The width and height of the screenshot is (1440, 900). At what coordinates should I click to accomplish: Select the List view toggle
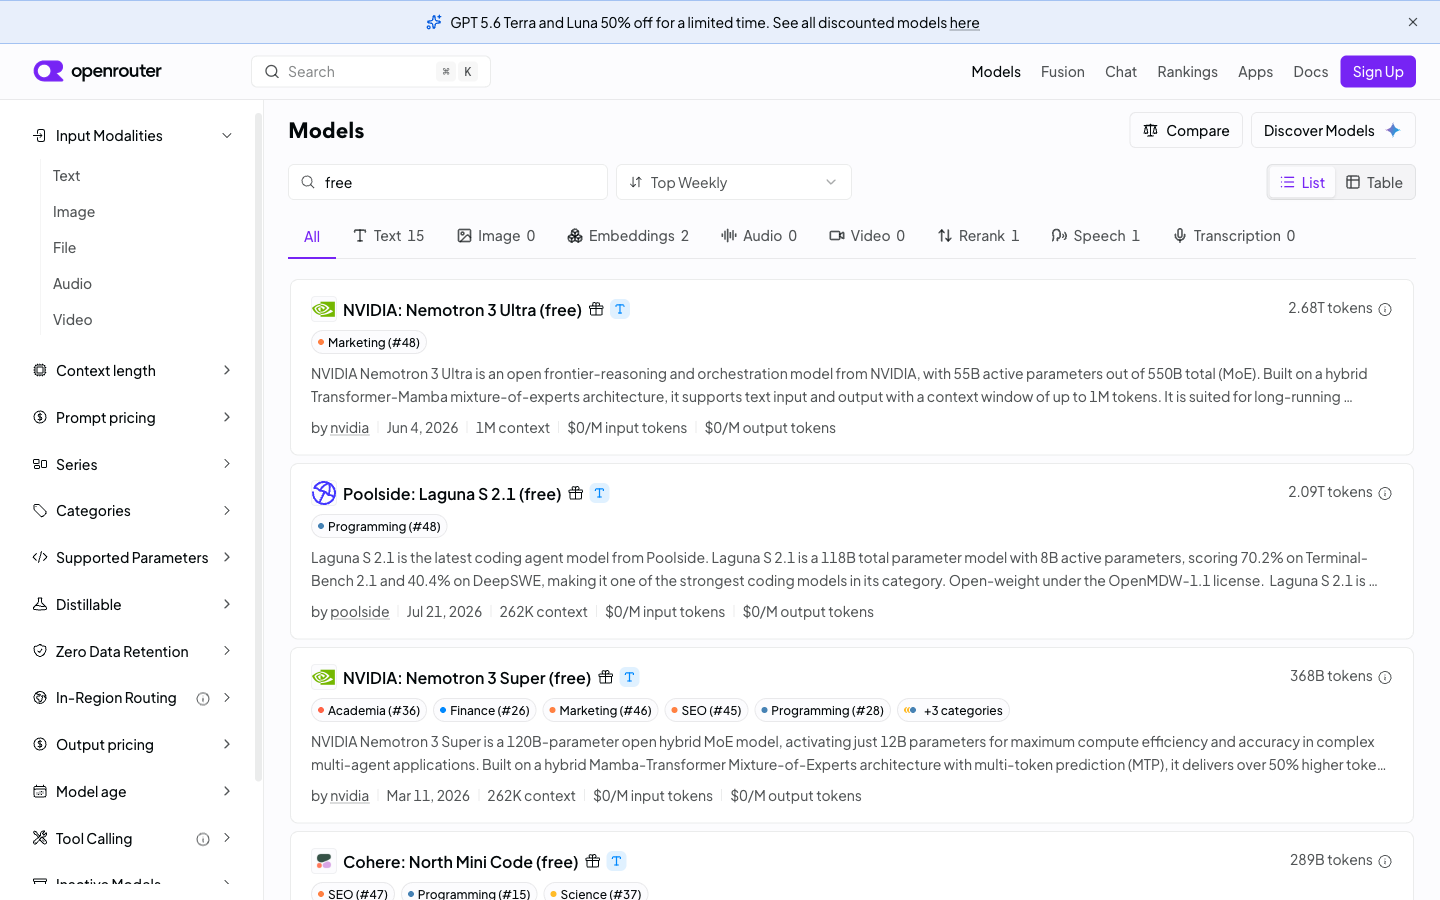(1302, 182)
